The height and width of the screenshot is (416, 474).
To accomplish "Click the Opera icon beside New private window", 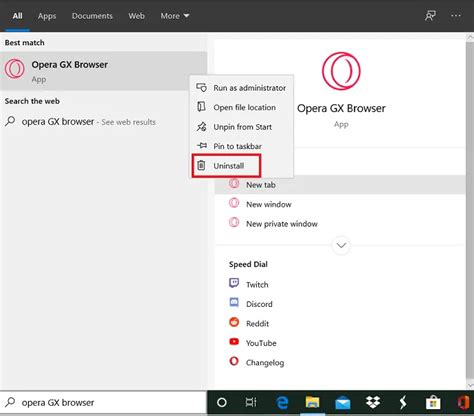I will (234, 222).
